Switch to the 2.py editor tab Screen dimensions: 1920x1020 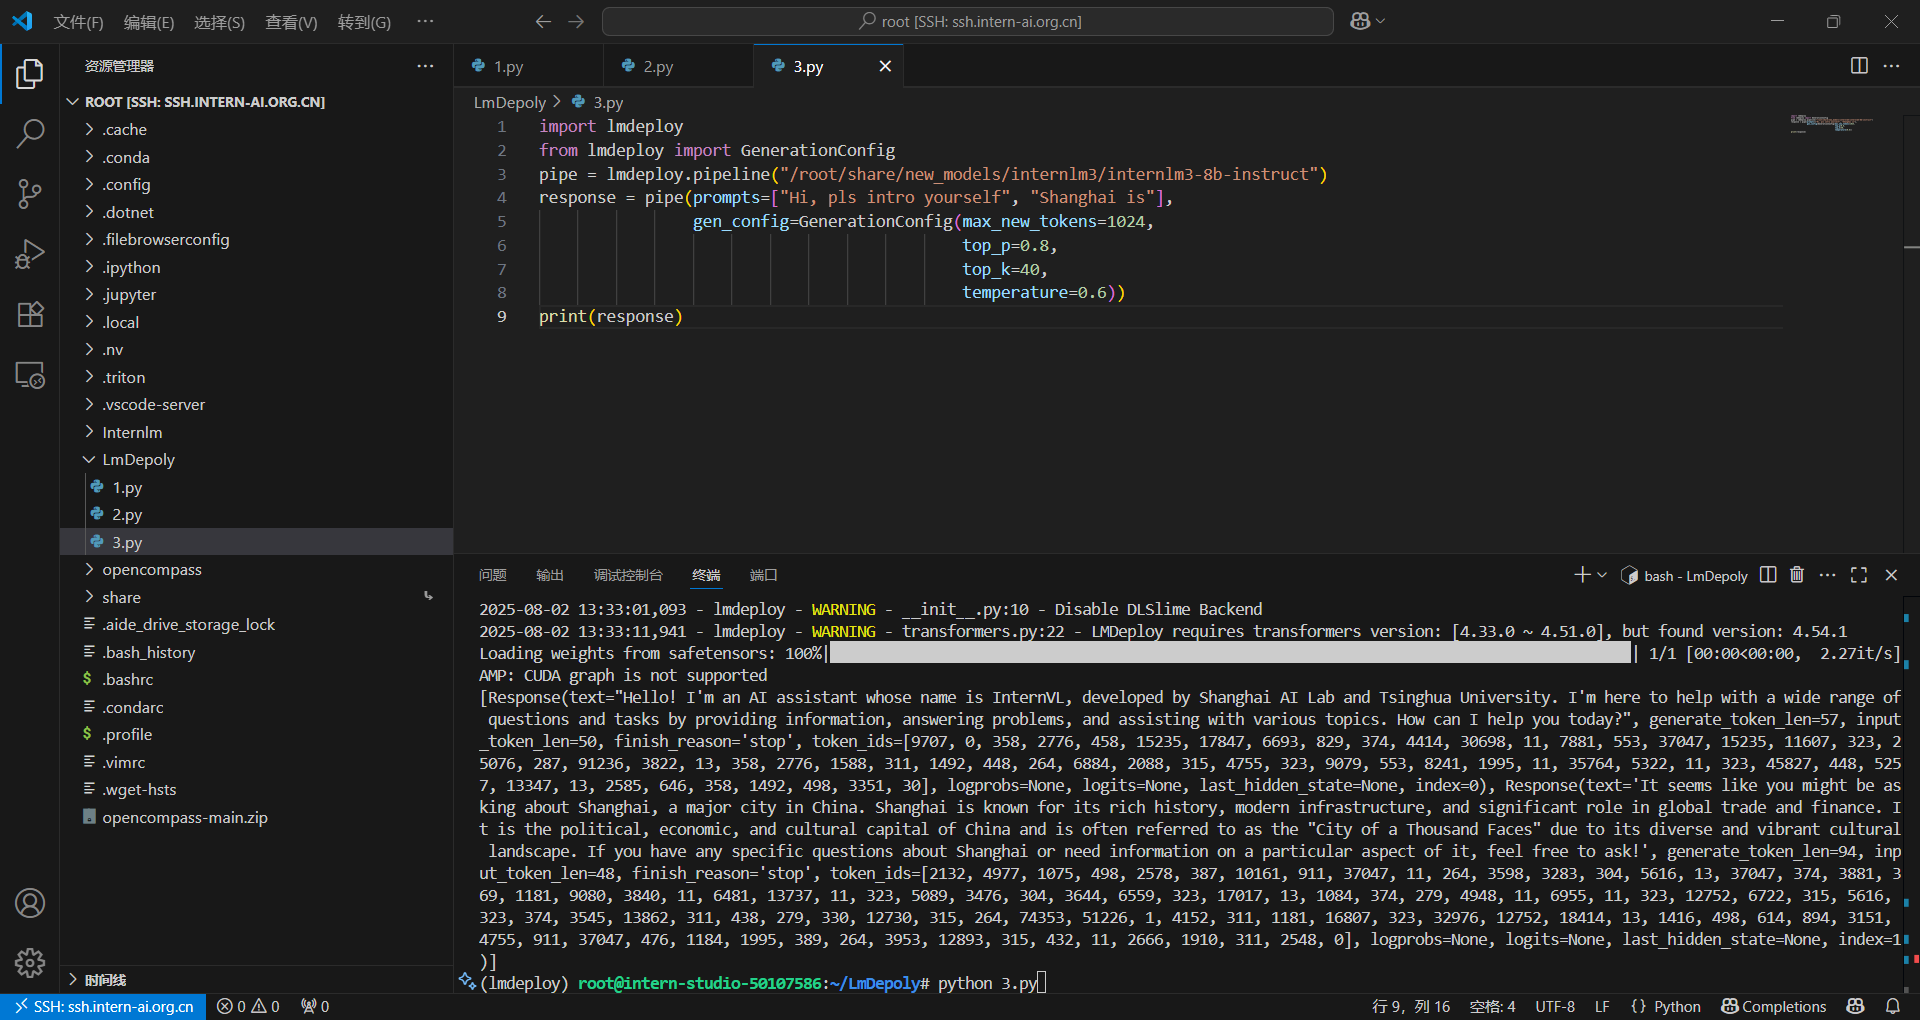click(678, 66)
